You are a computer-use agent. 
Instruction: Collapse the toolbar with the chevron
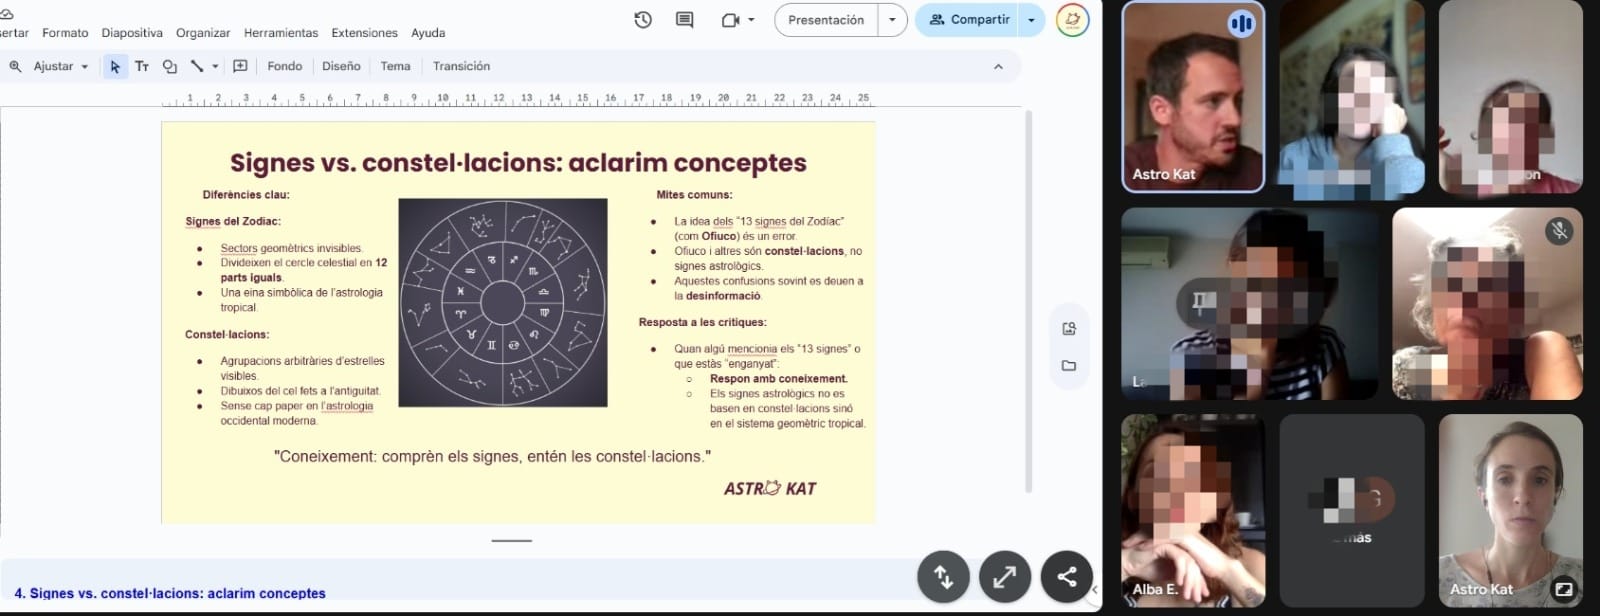pyautogui.click(x=997, y=66)
